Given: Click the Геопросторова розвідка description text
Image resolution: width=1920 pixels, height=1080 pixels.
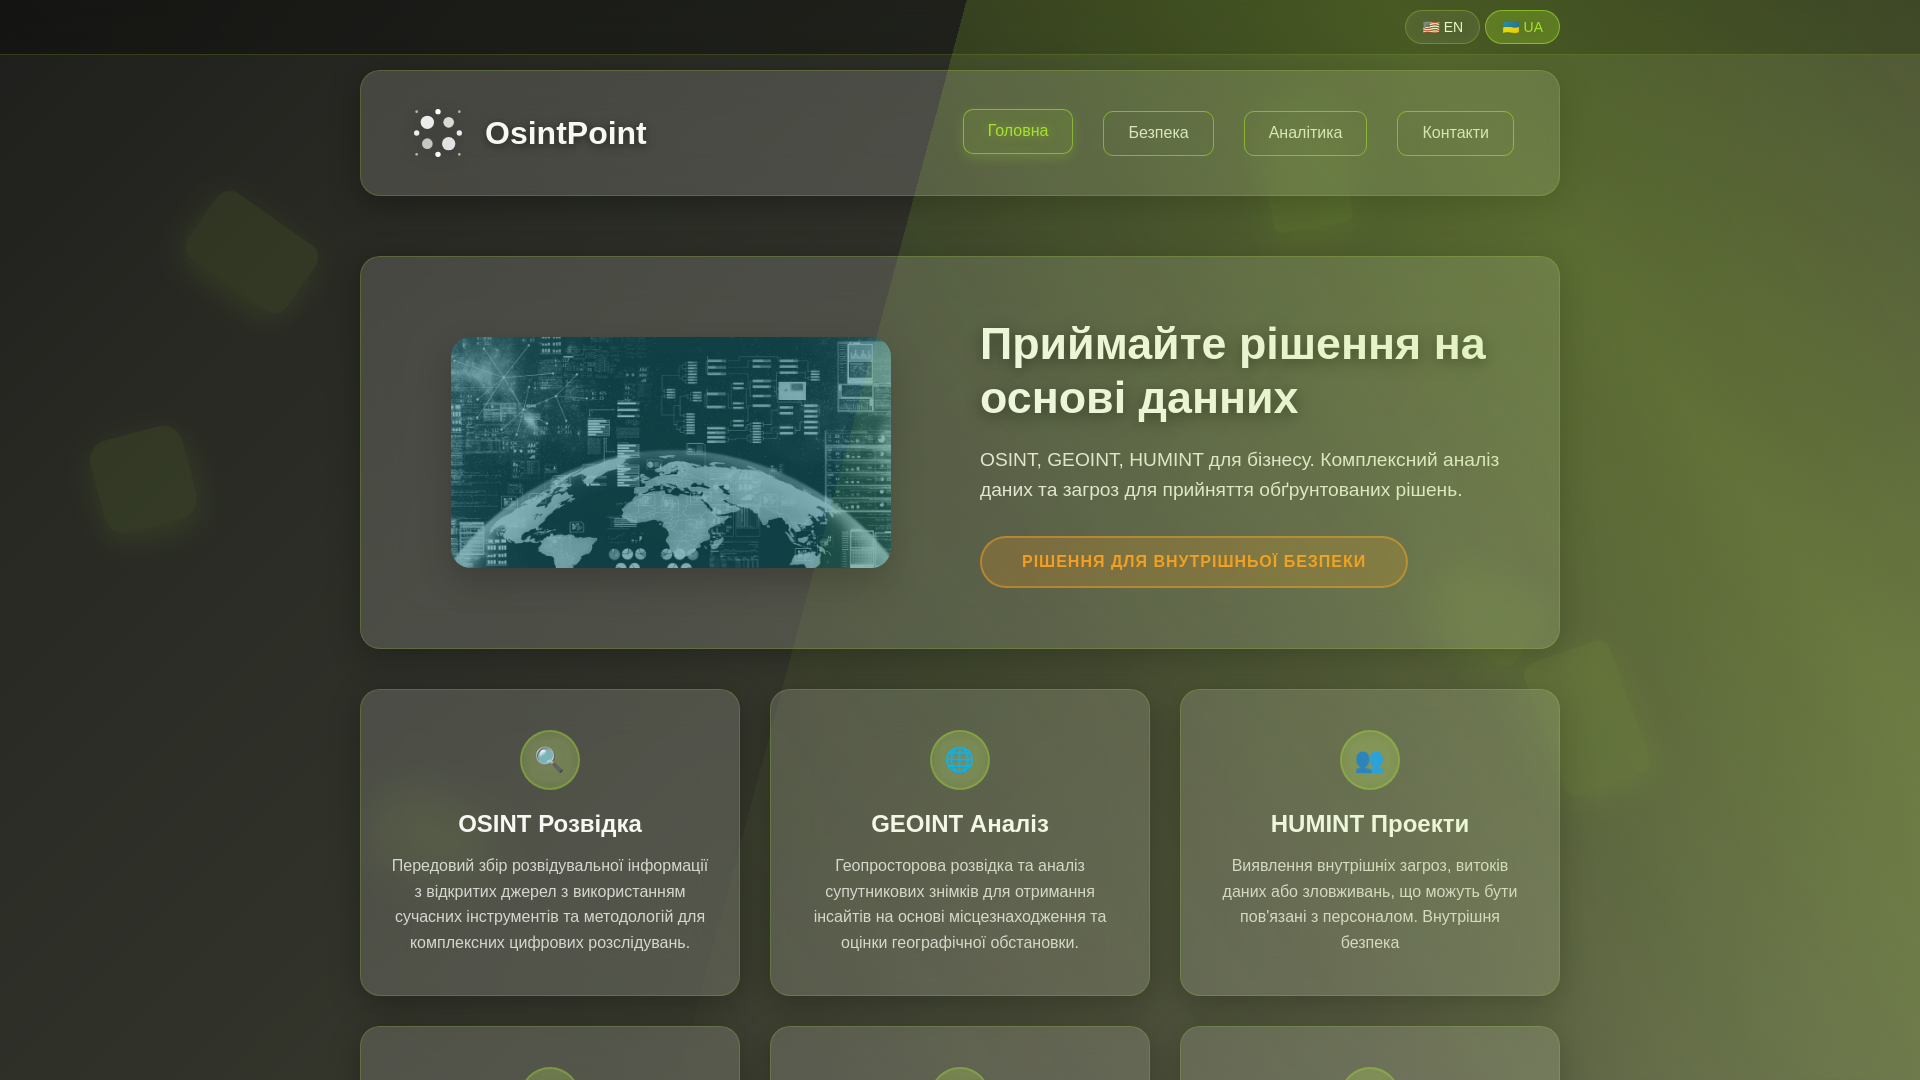Looking at the screenshot, I should click(x=960, y=904).
